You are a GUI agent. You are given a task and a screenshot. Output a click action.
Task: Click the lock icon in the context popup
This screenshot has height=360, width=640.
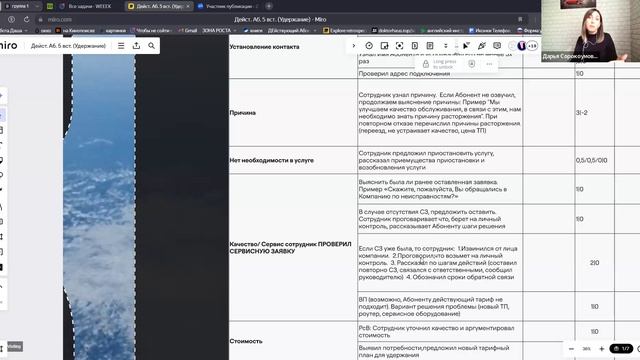pyautogui.click(x=426, y=64)
